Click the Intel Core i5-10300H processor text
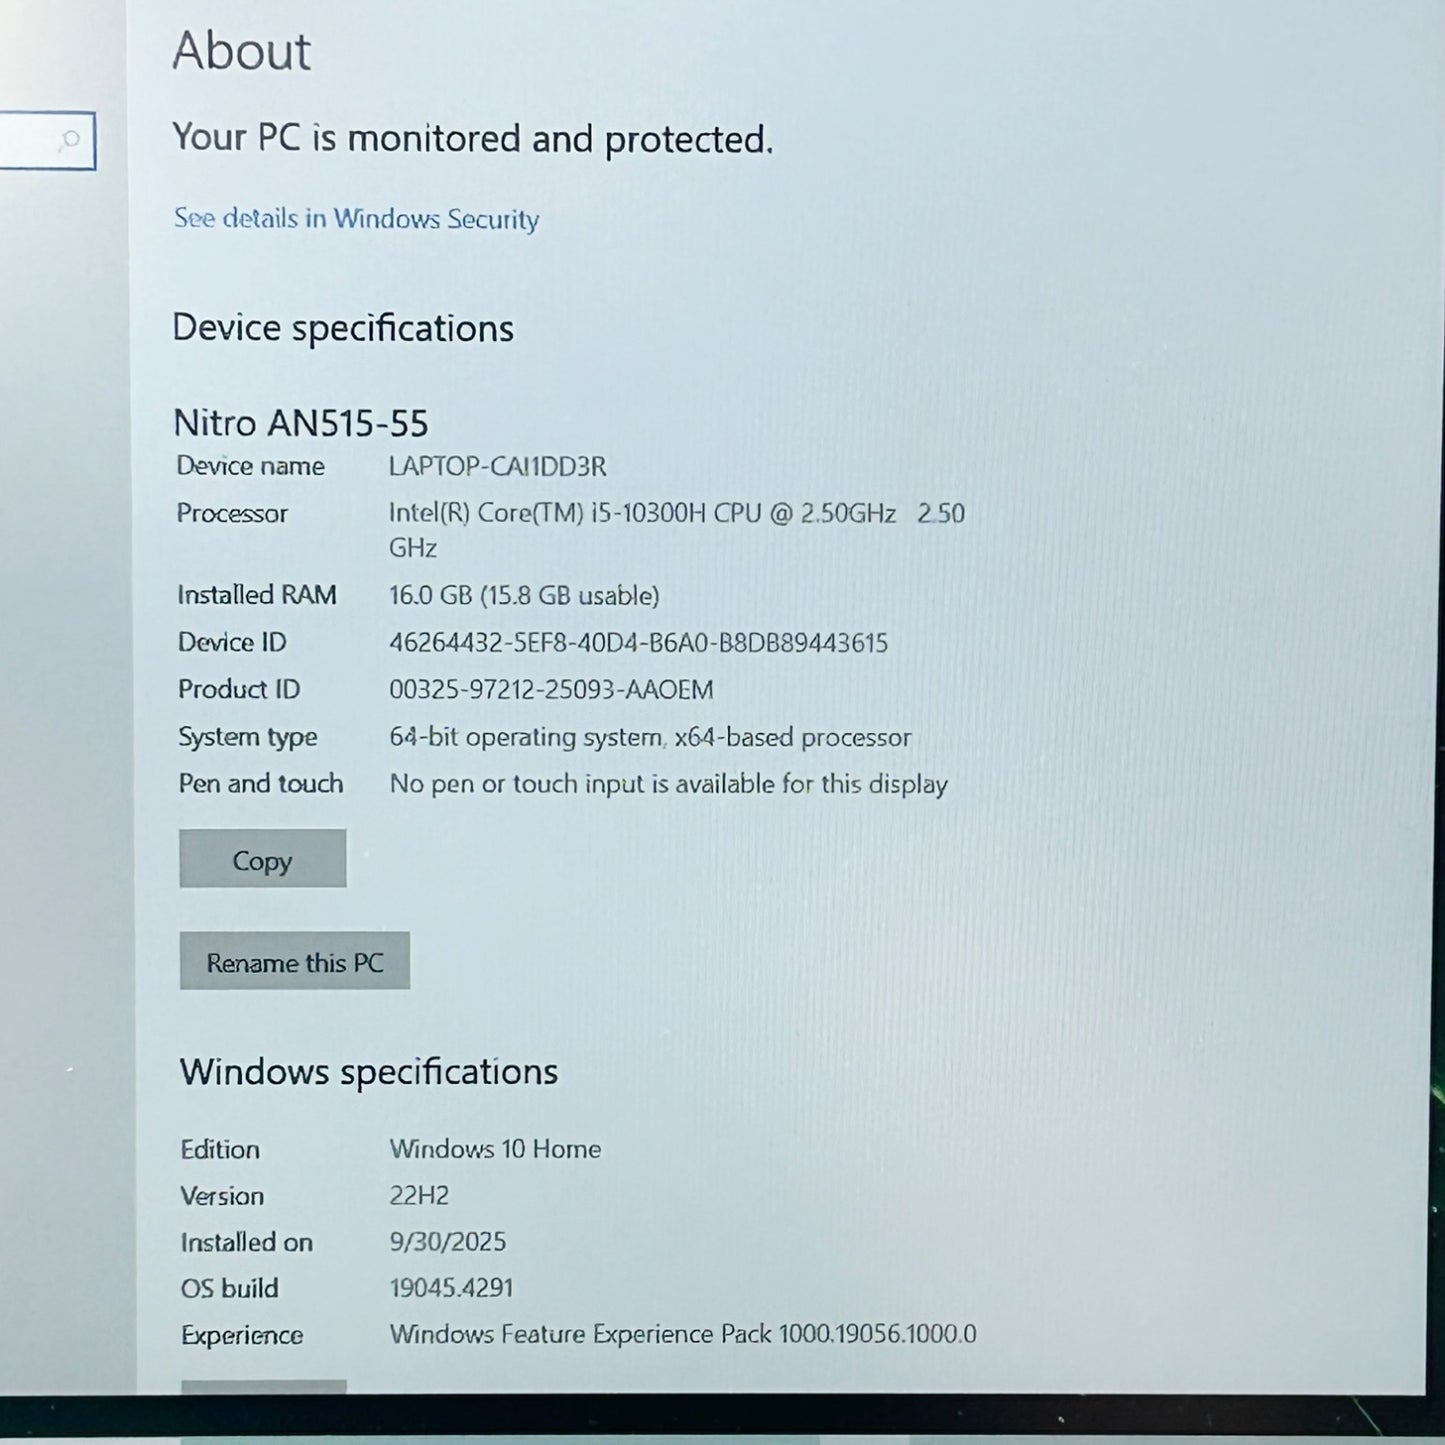 [642, 514]
